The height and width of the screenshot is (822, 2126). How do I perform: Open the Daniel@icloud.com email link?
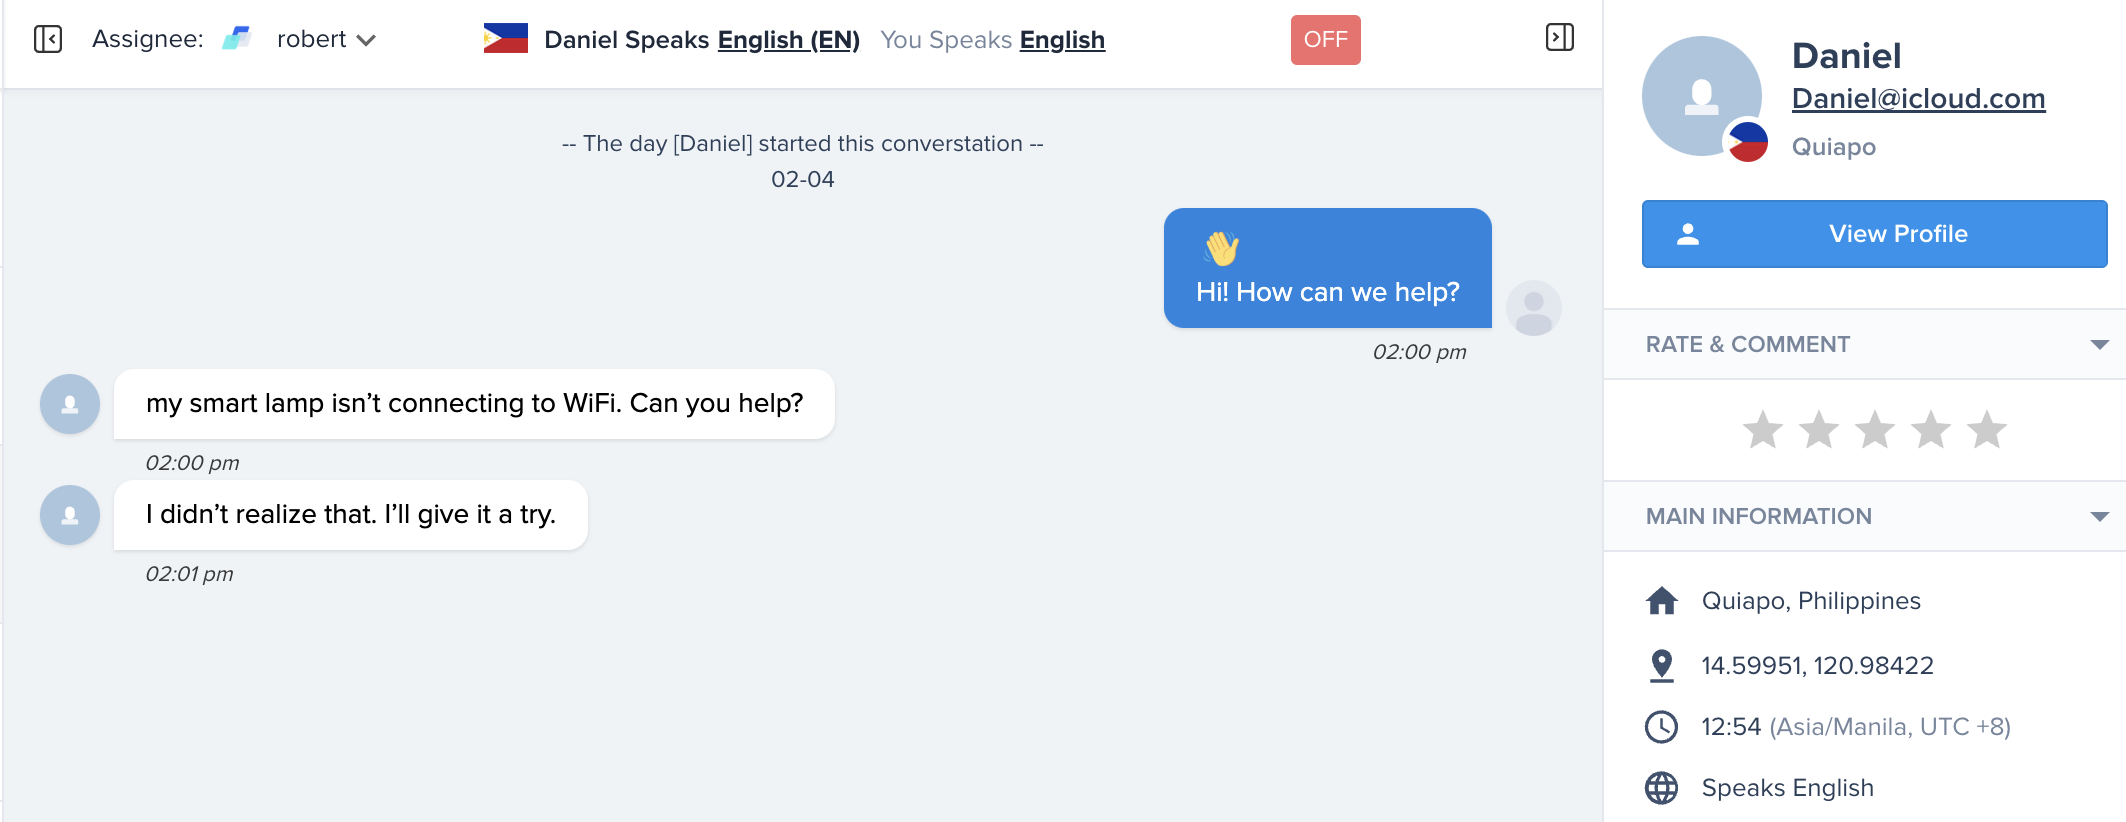1918,98
